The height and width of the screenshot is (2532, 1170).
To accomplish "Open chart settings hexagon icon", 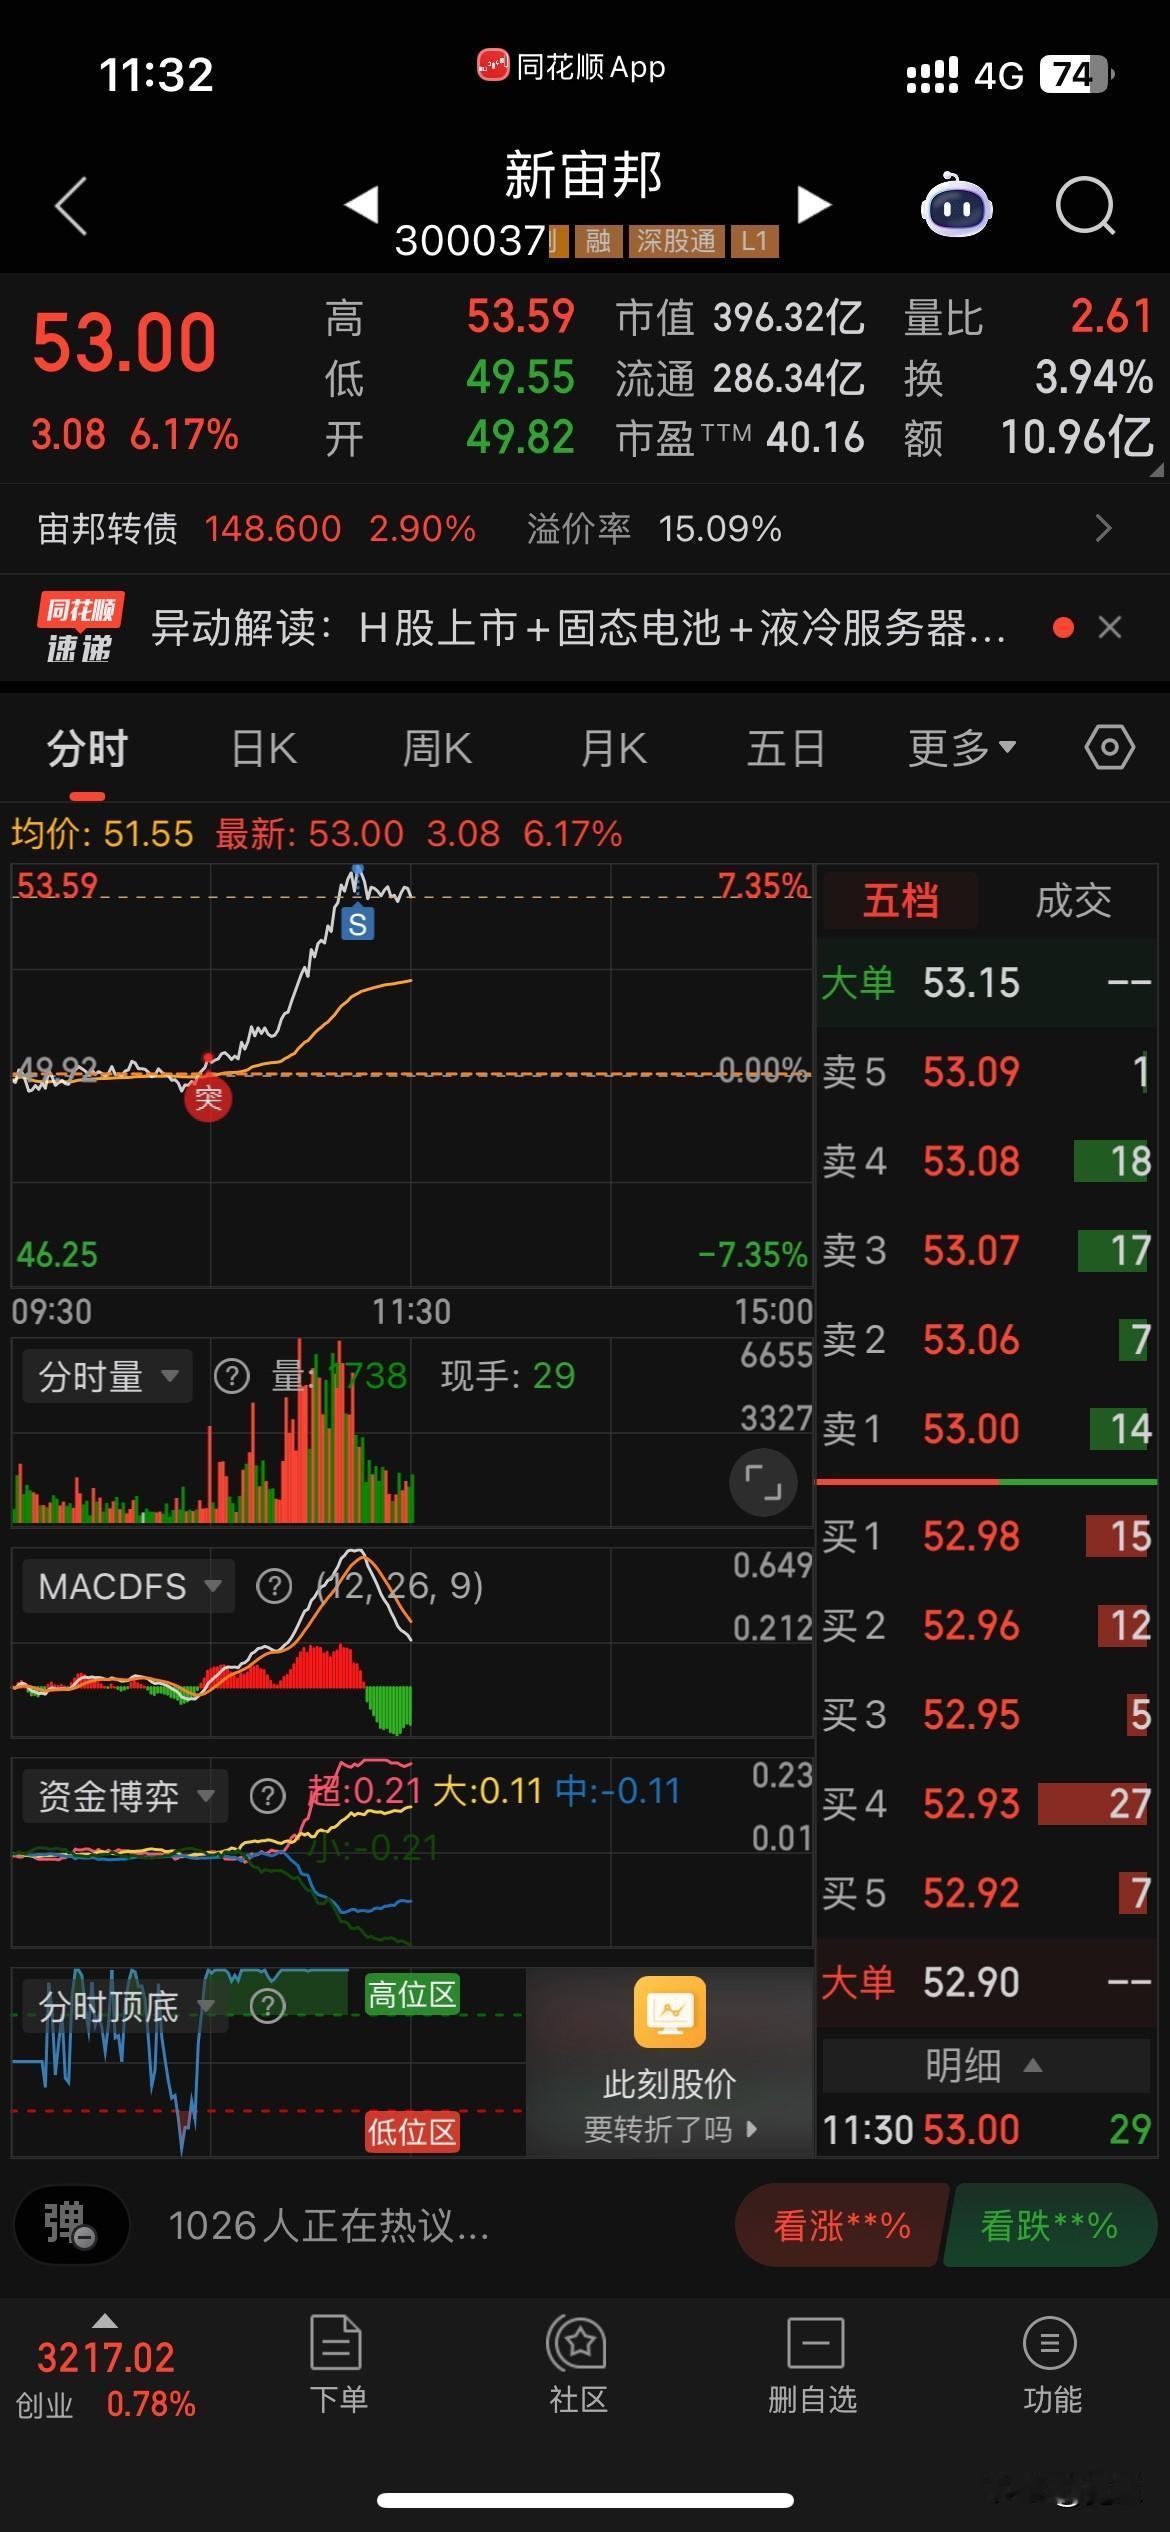I will pyautogui.click(x=1110, y=747).
